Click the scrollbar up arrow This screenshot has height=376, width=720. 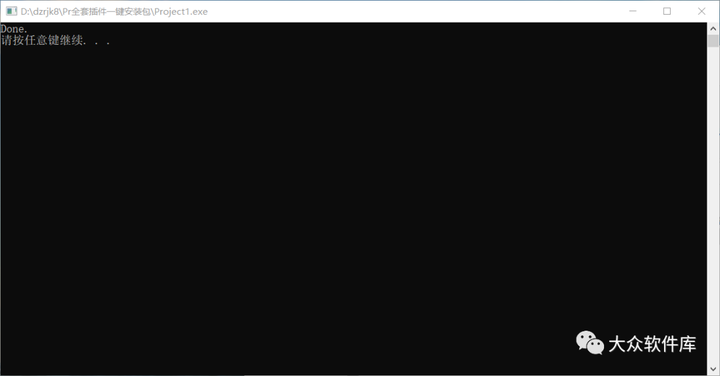tap(713, 28)
